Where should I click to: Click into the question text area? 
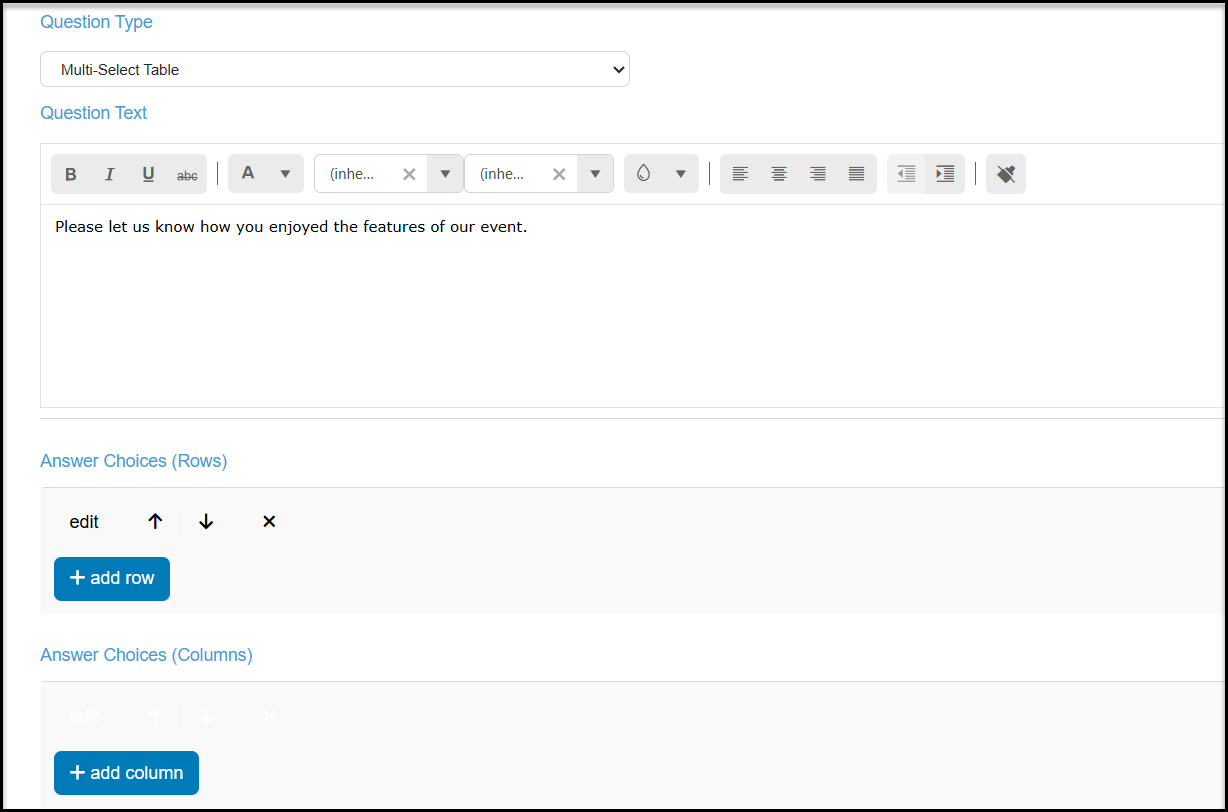634,306
